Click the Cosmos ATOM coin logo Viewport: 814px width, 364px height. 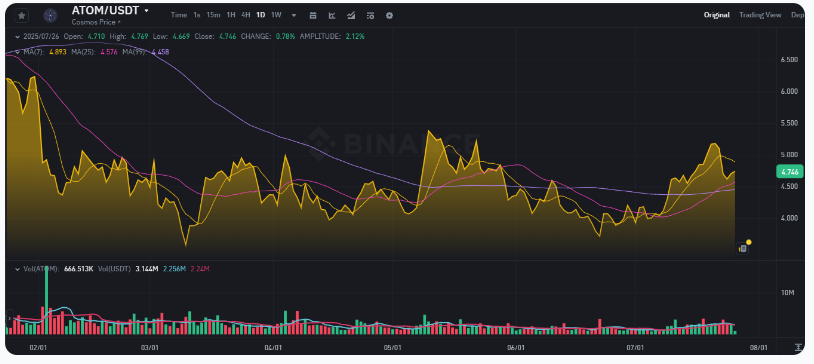(50, 16)
